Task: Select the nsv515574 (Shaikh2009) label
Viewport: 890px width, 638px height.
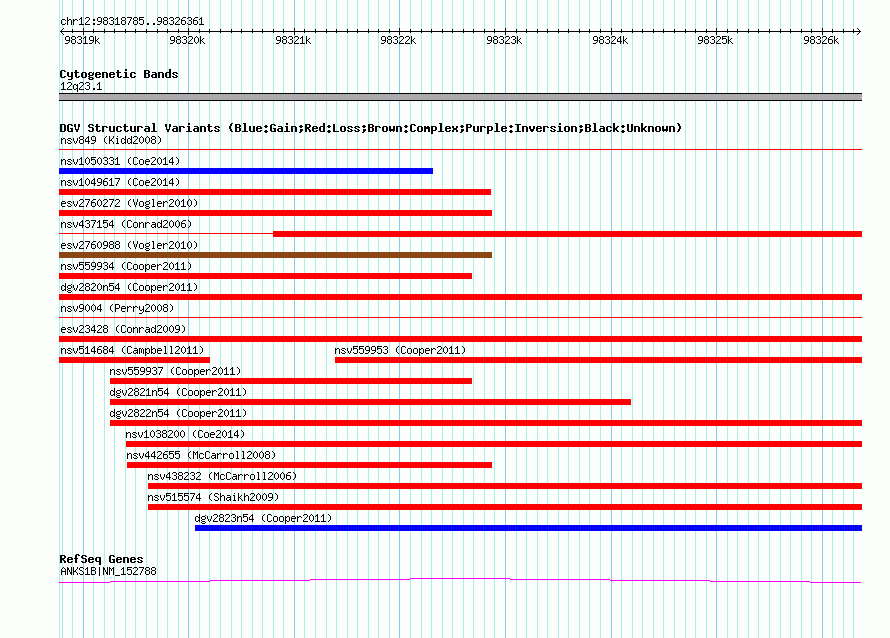Action: [x=213, y=497]
